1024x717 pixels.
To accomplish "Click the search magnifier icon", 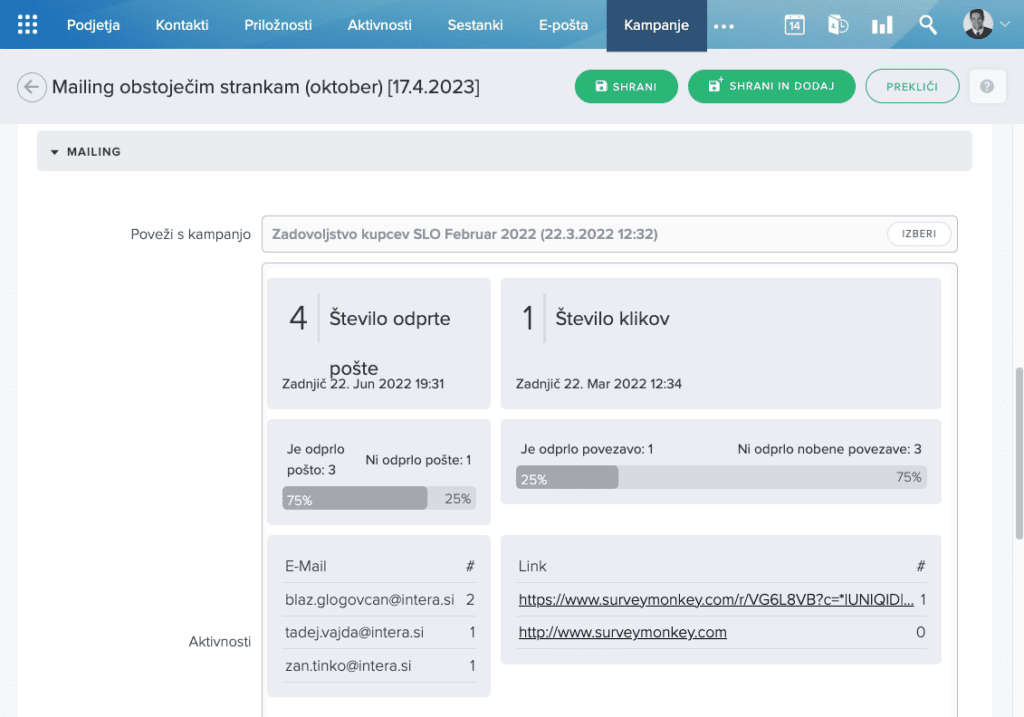I will pyautogui.click(x=928, y=25).
